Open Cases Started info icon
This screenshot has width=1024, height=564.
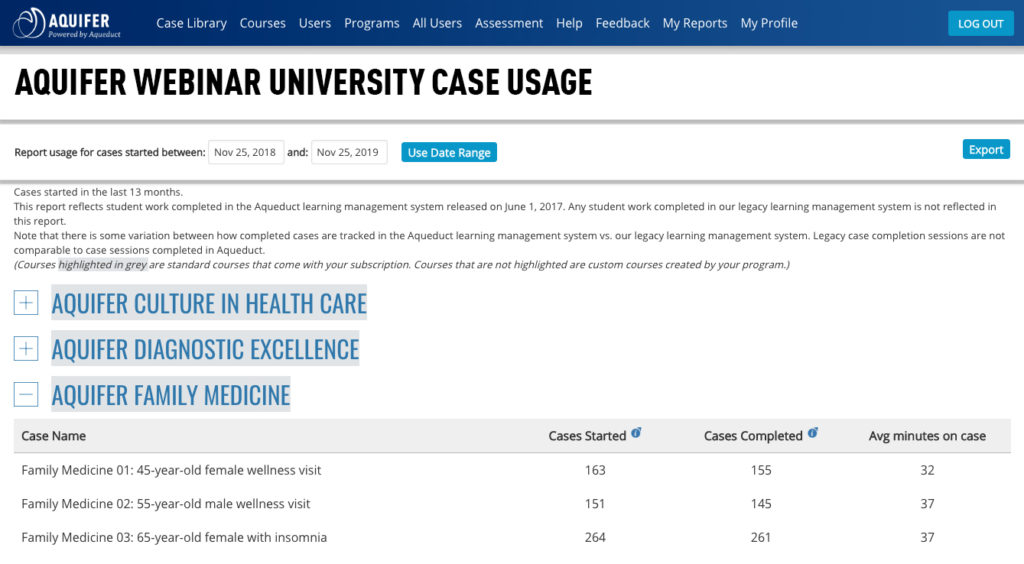pos(636,433)
